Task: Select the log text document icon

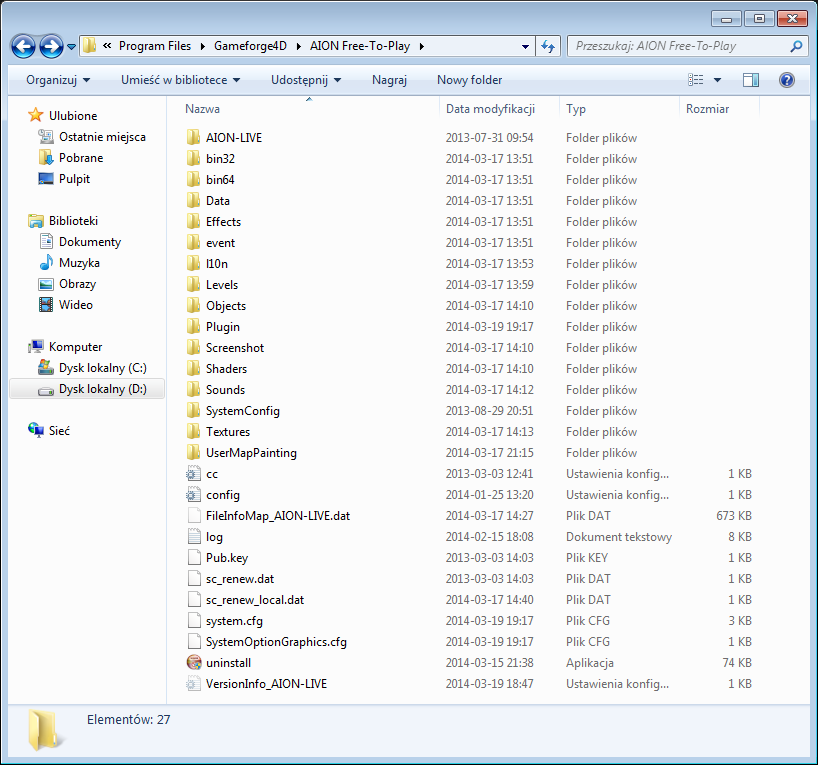Action: coord(194,536)
